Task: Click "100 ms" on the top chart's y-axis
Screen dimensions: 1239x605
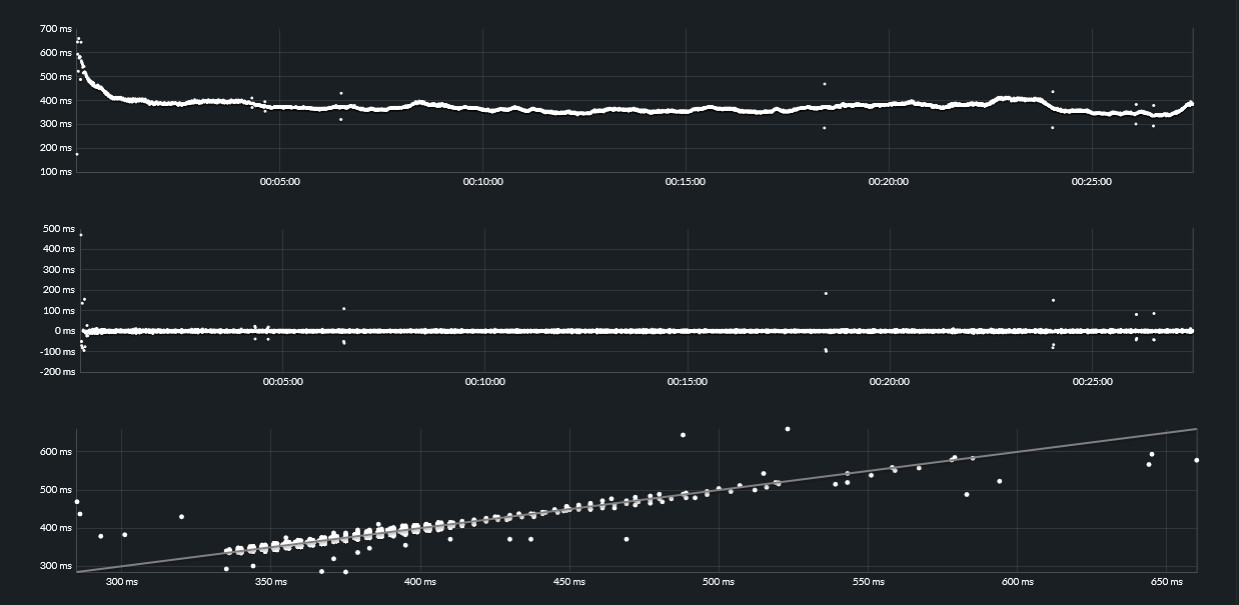Action: (x=56, y=172)
